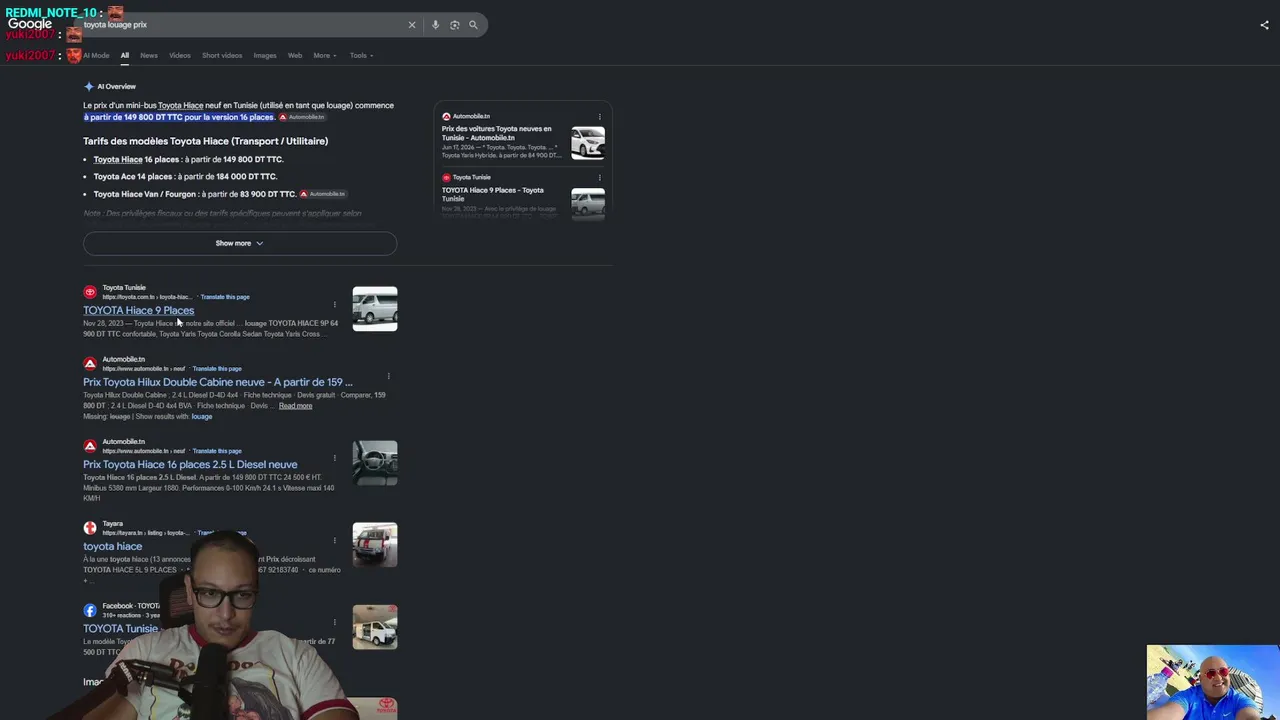
Task: Click the Toyota Tunisie favicon in first result
Action: pyautogui.click(x=90, y=292)
